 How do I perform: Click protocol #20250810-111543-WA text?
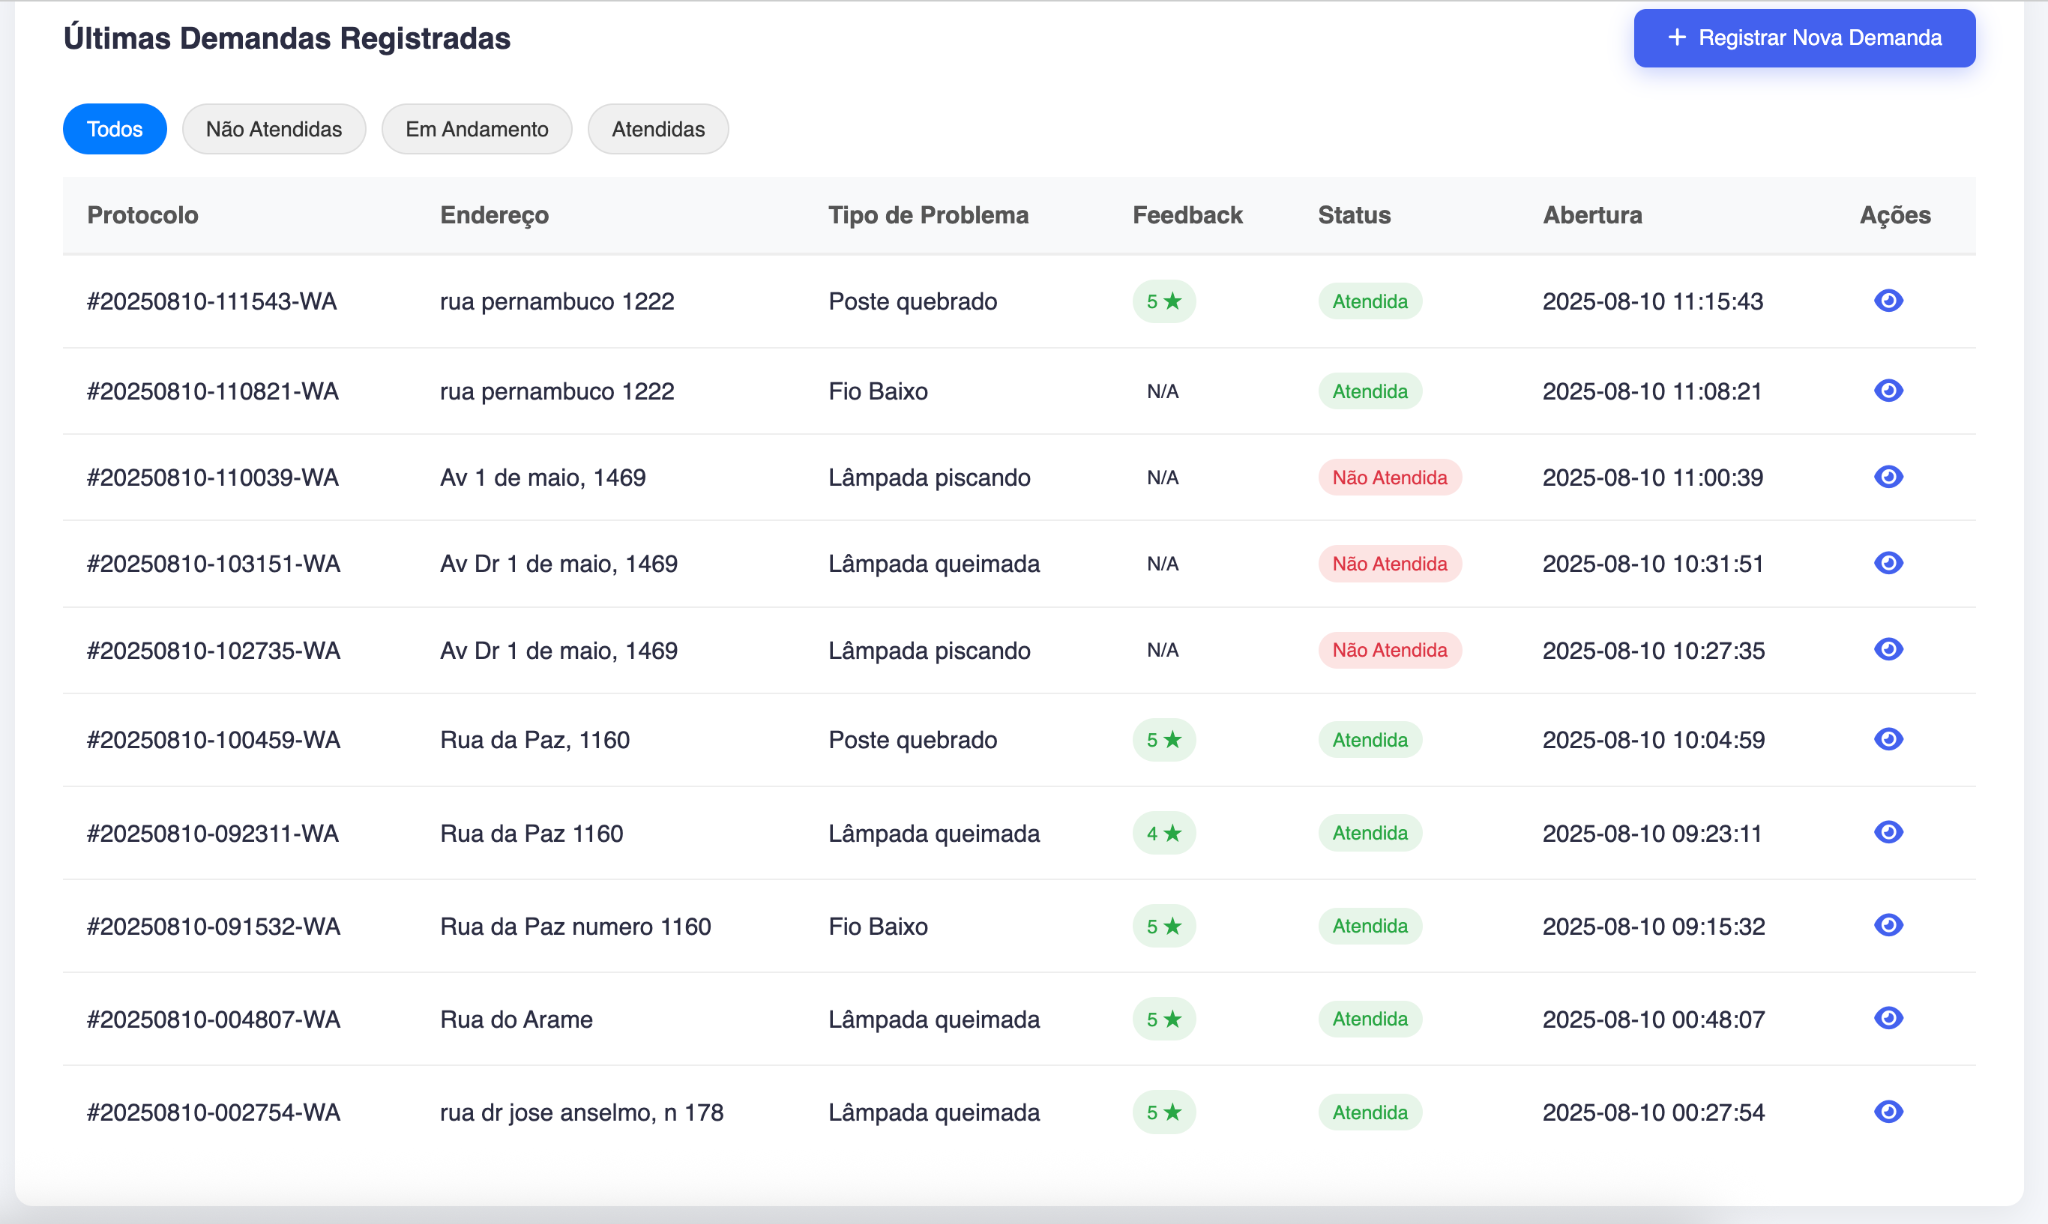coord(212,301)
